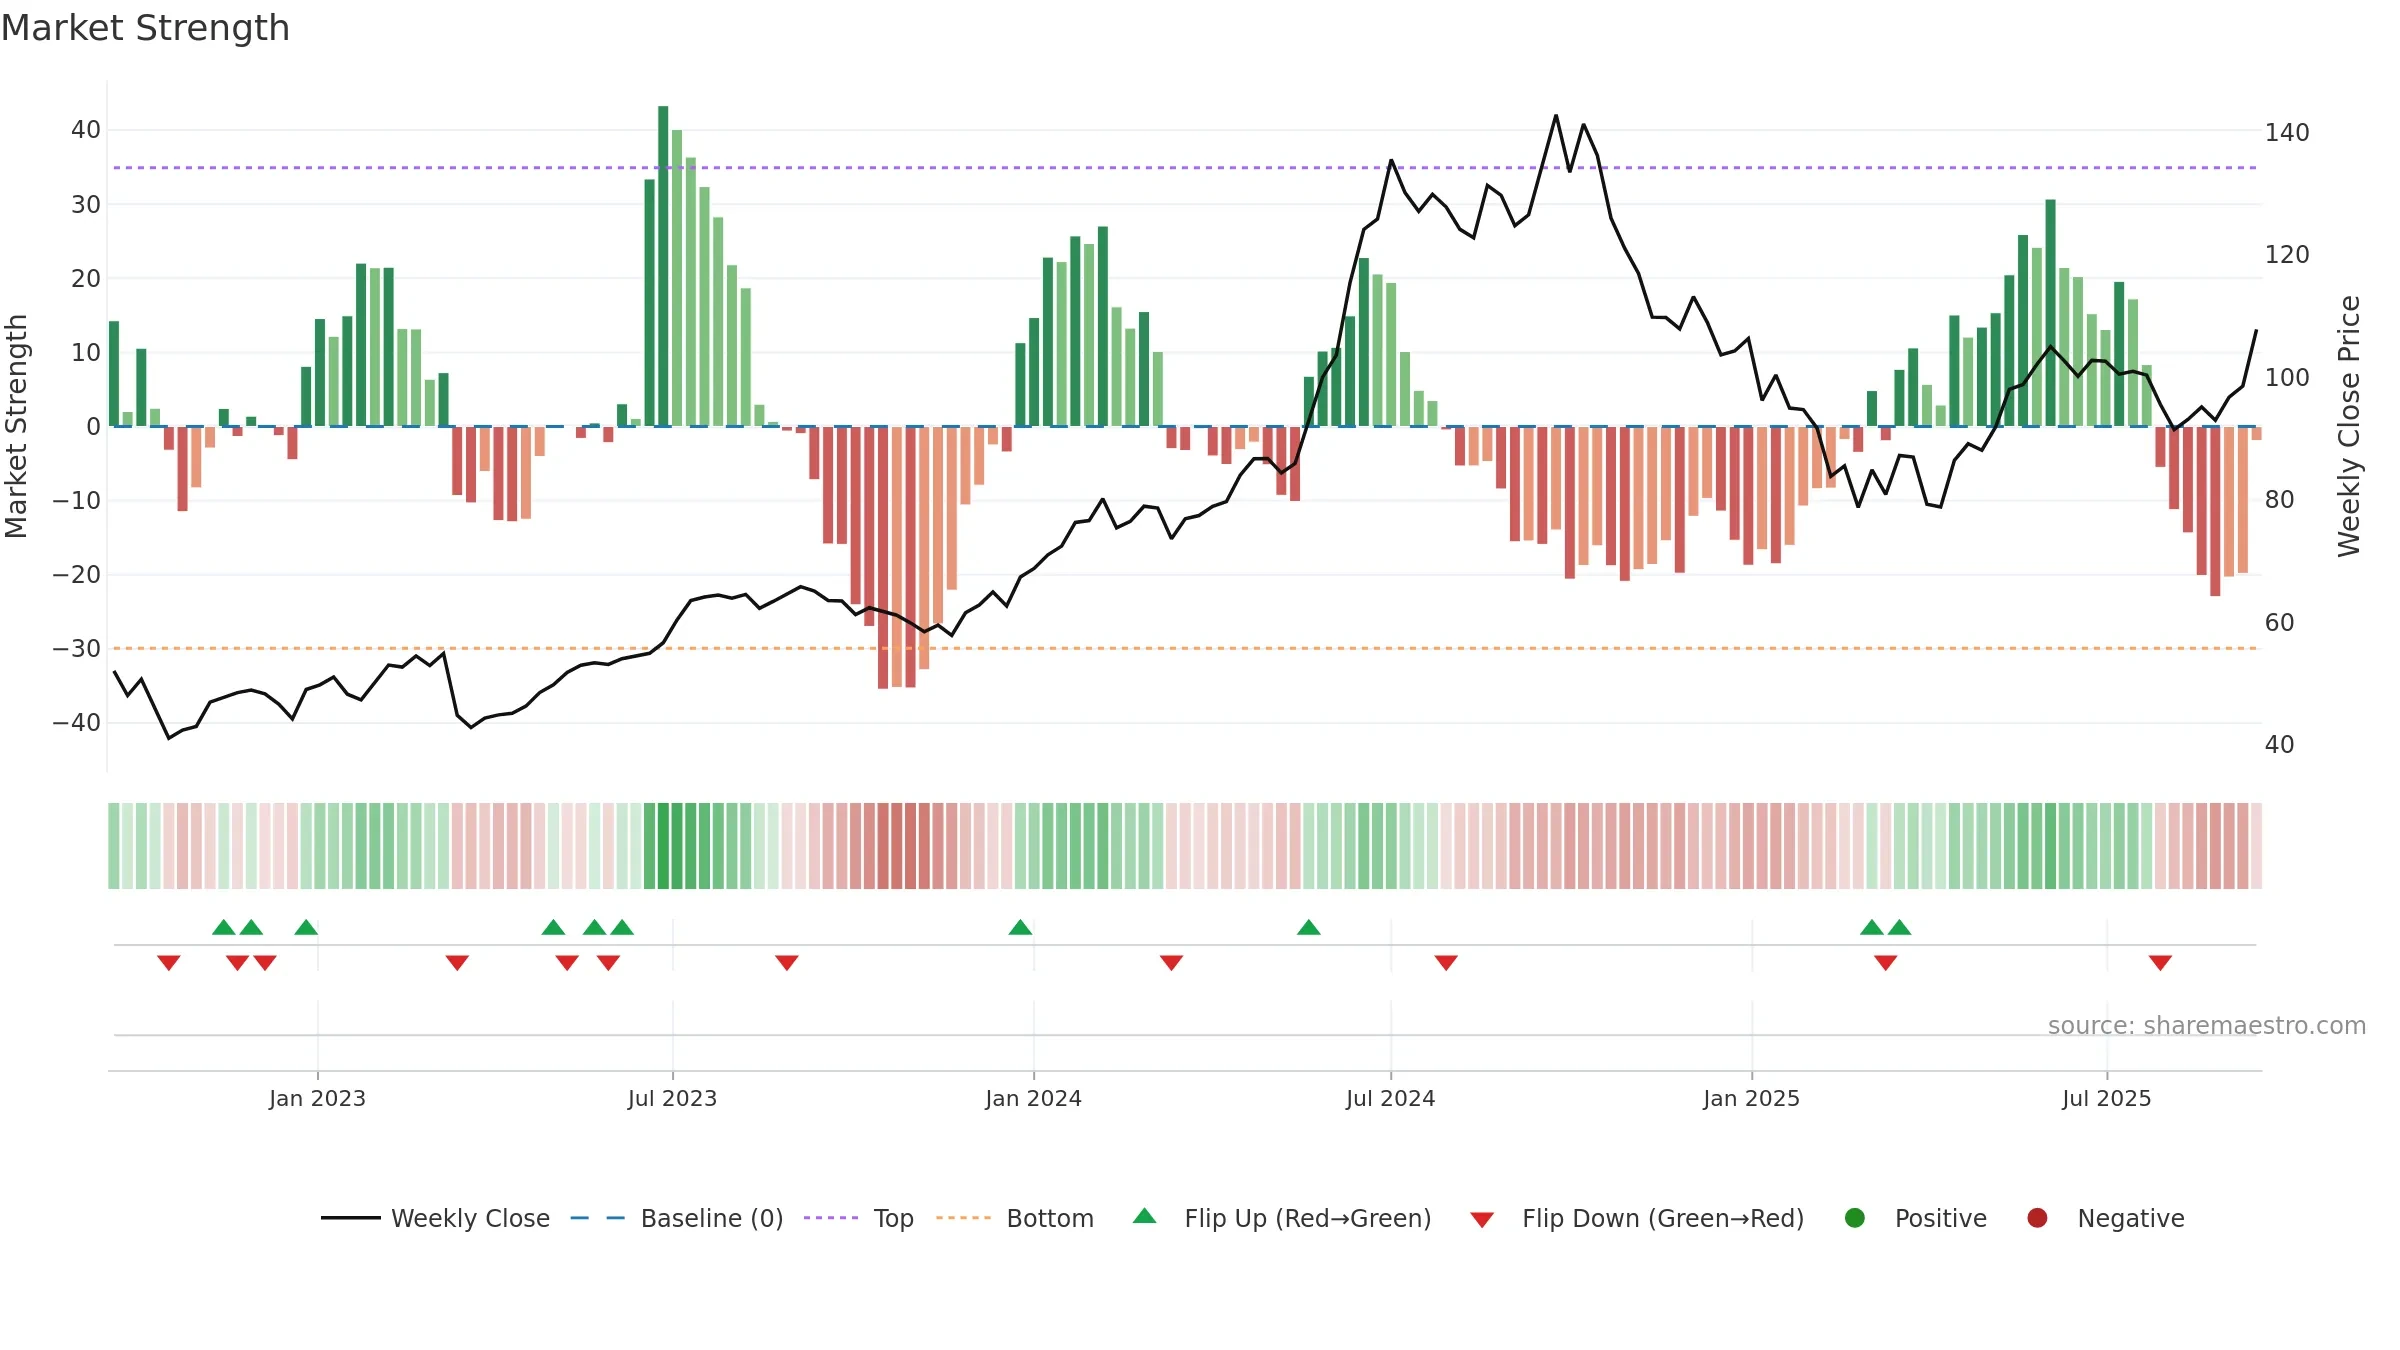Viewport: 2400px width, 1350px height.
Task: Click the Jan 2024 axis label
Action: (x=1033, y=1098)
